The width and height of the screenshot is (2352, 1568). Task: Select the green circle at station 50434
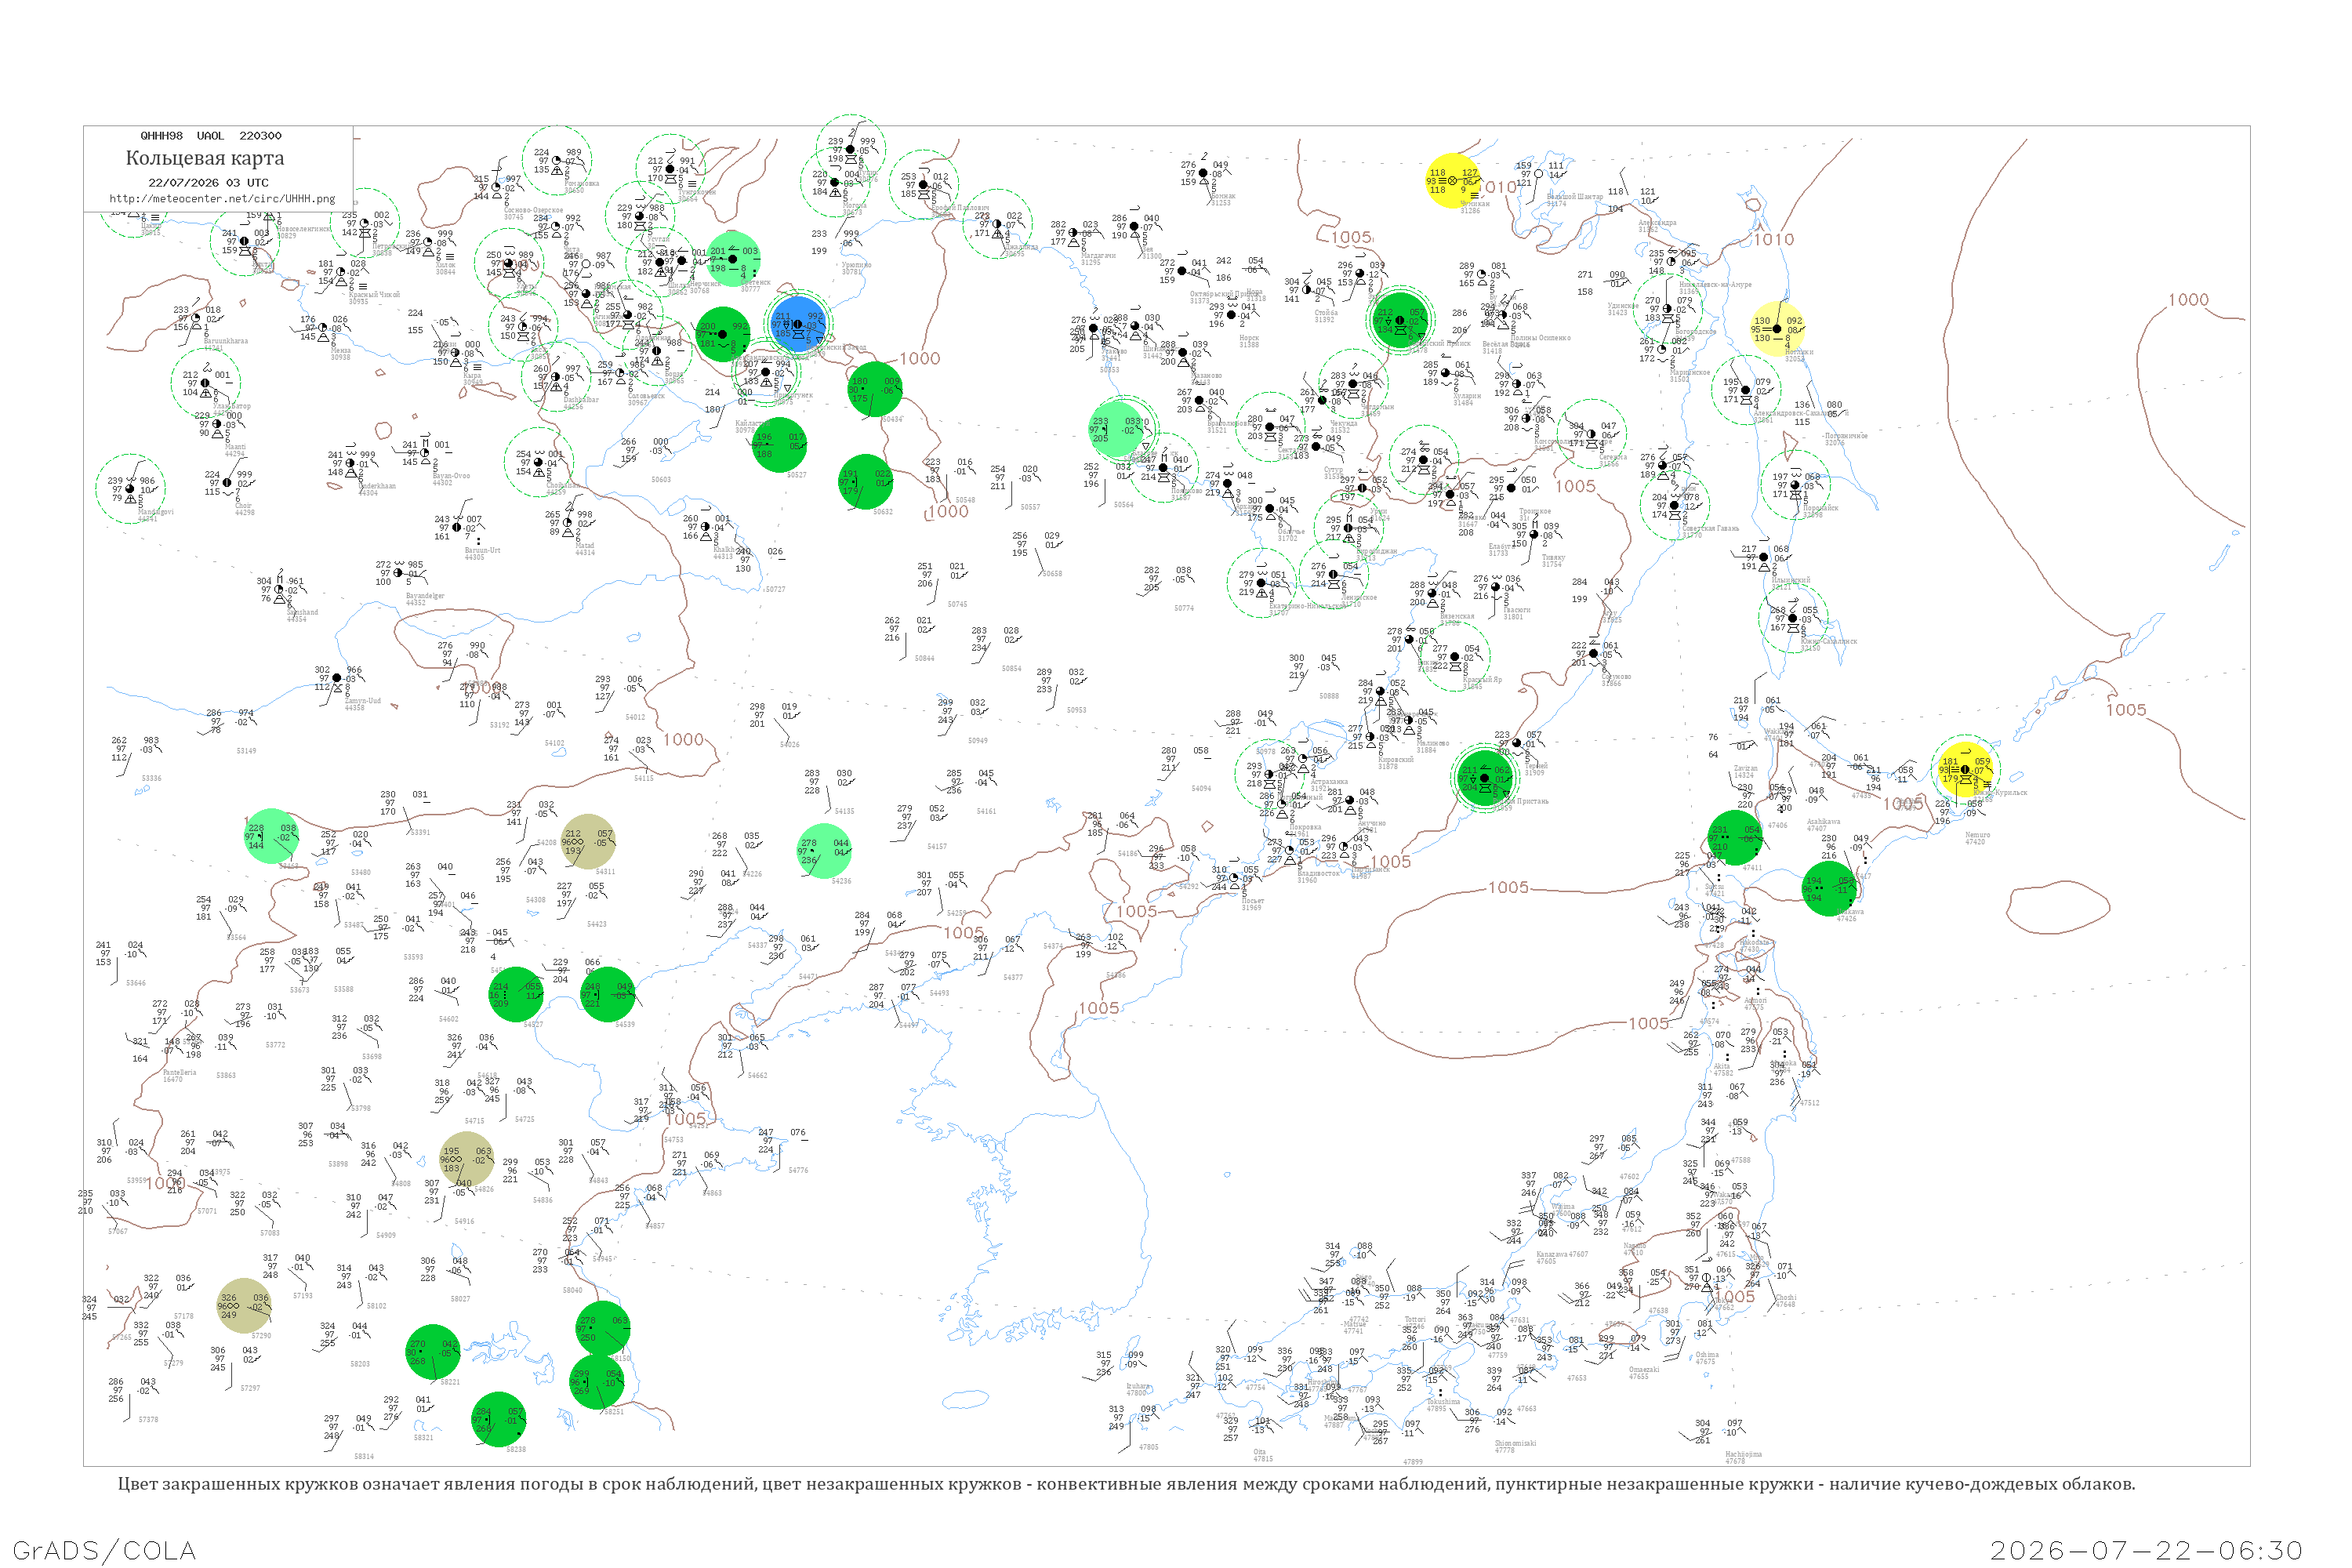[x=875, y=389]
